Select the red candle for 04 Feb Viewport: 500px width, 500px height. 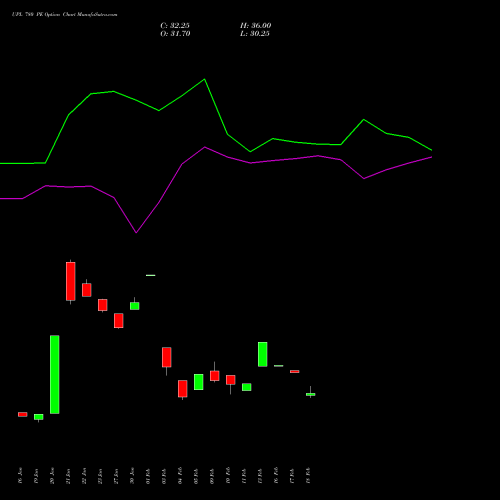click(x=183, y=389)
